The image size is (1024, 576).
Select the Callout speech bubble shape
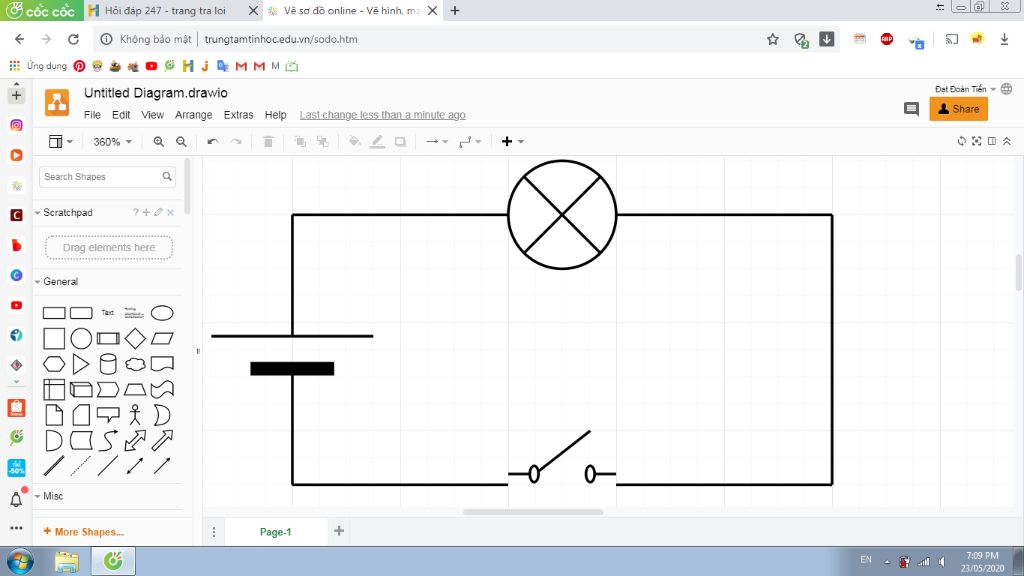108,415
